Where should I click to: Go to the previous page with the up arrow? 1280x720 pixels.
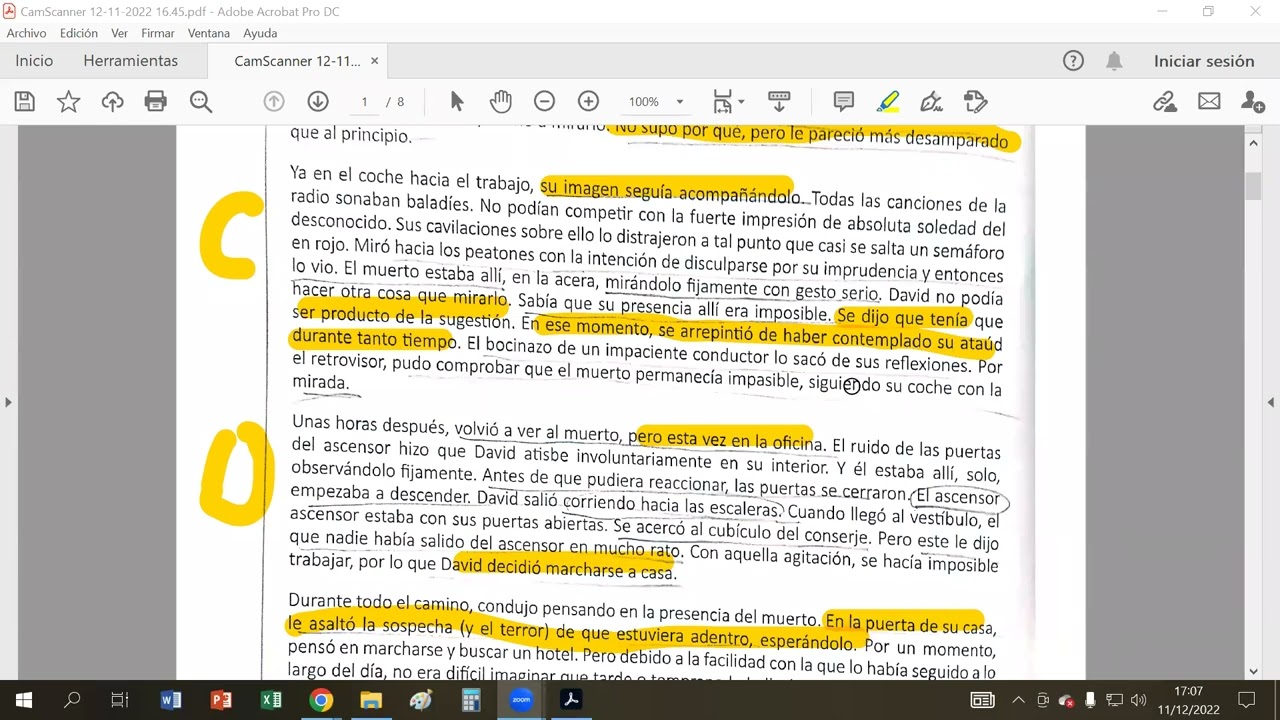[x=274, y=101]
